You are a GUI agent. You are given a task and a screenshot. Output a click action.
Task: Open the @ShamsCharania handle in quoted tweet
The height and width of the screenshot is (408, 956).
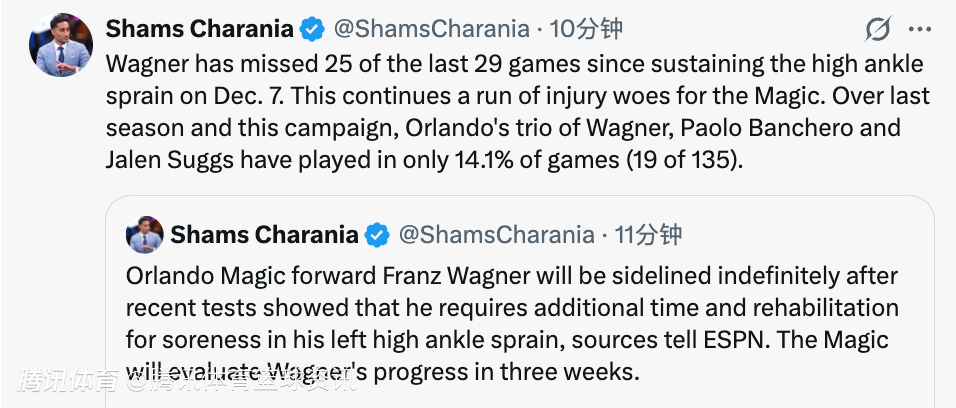(x=497, y=235)
